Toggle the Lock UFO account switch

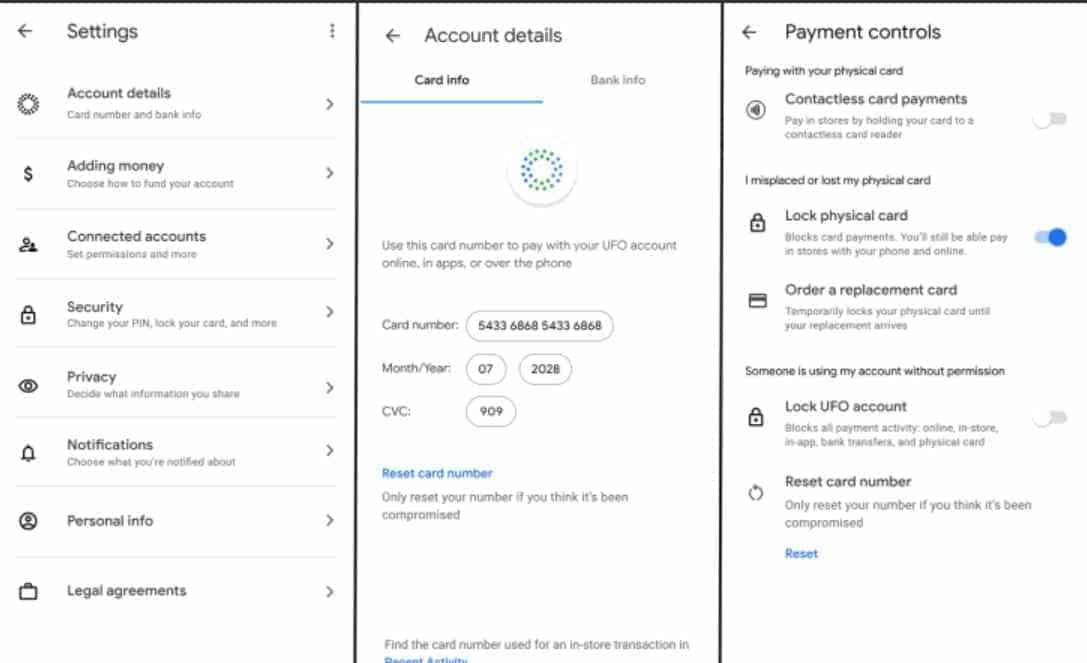(x=1050, y=417)
